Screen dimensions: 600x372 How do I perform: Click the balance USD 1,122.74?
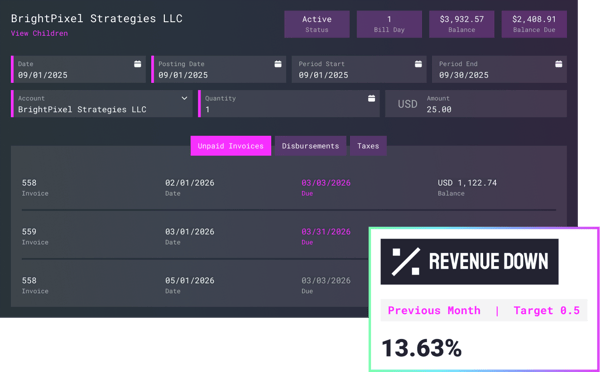[467, 183]
